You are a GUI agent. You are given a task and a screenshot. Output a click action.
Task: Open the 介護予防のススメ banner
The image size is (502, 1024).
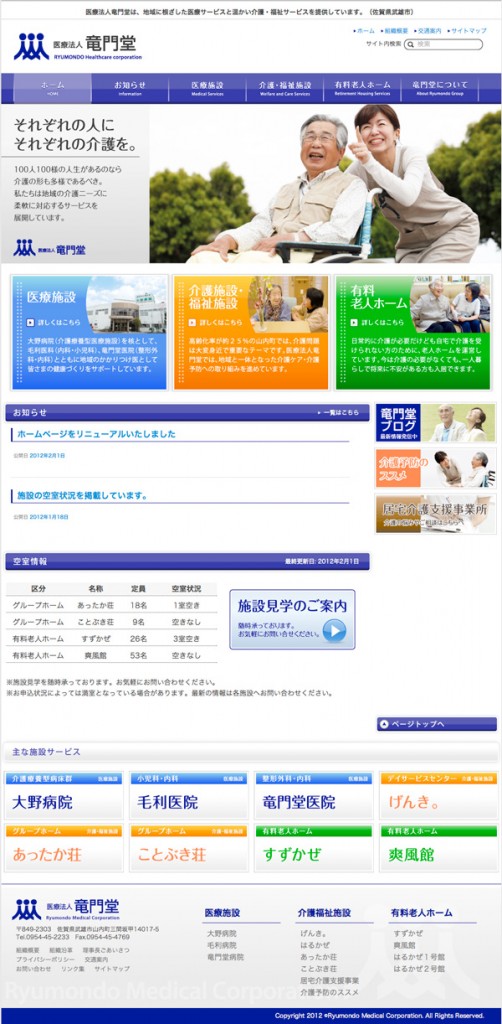tap(435, 468)
